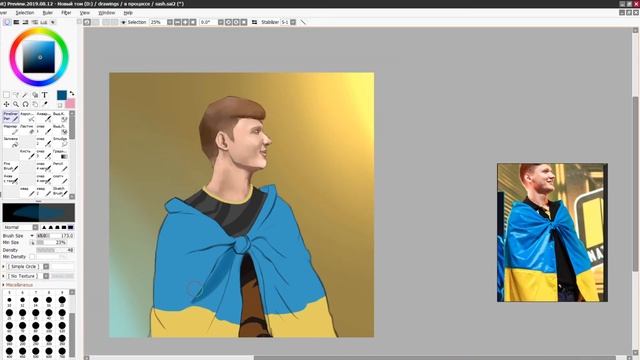This screenshot has width=640, height=360.
Task: Open the Brush Size scale dropdown
Action: tap(32, 236)
